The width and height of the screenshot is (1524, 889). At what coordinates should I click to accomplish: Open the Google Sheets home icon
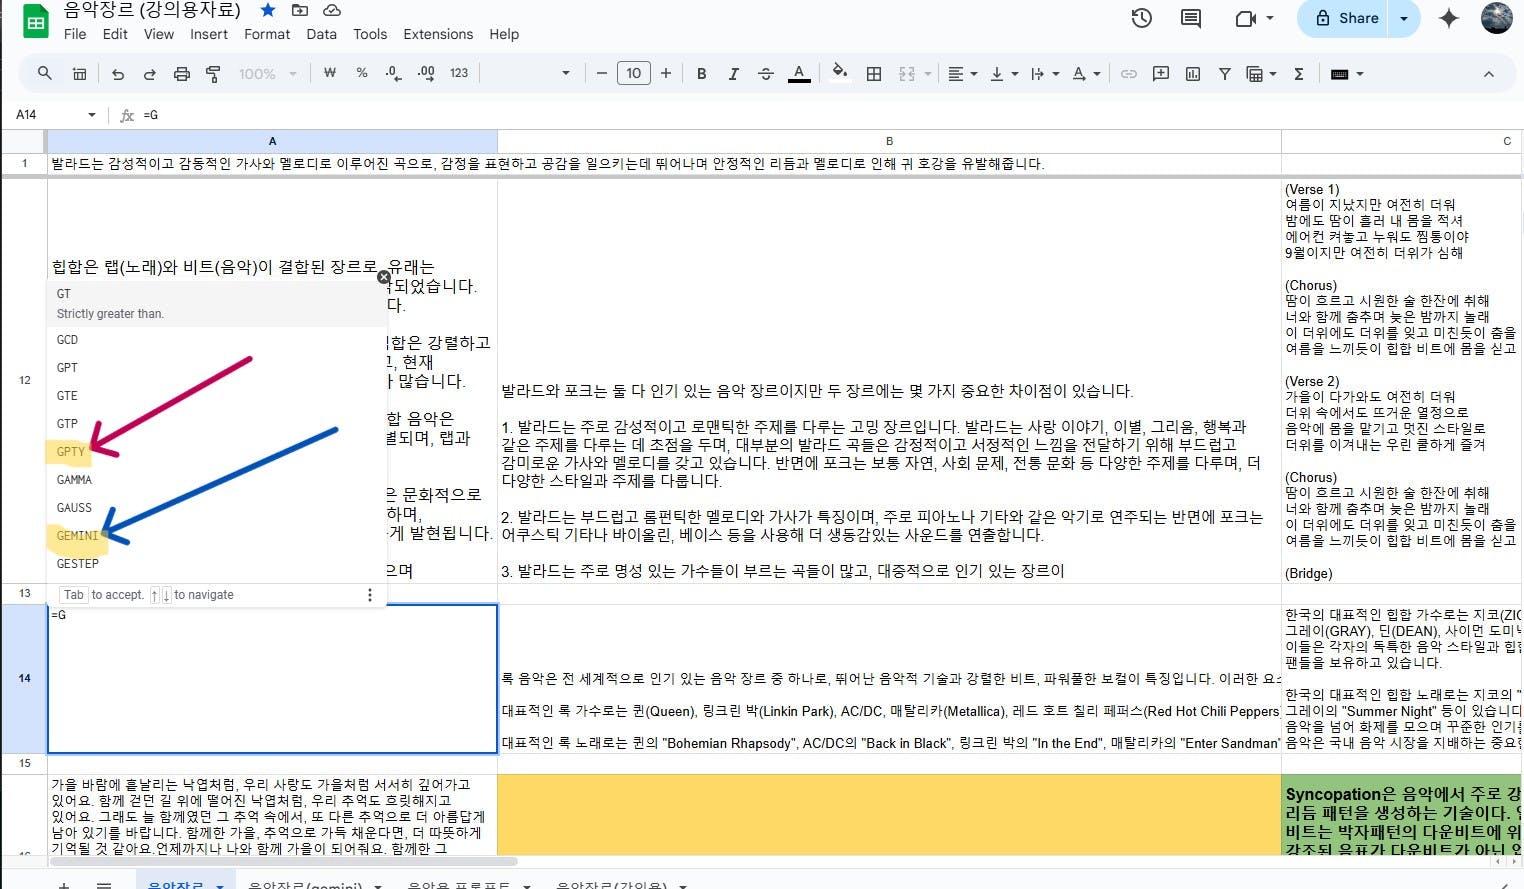(x=36, y=21)
